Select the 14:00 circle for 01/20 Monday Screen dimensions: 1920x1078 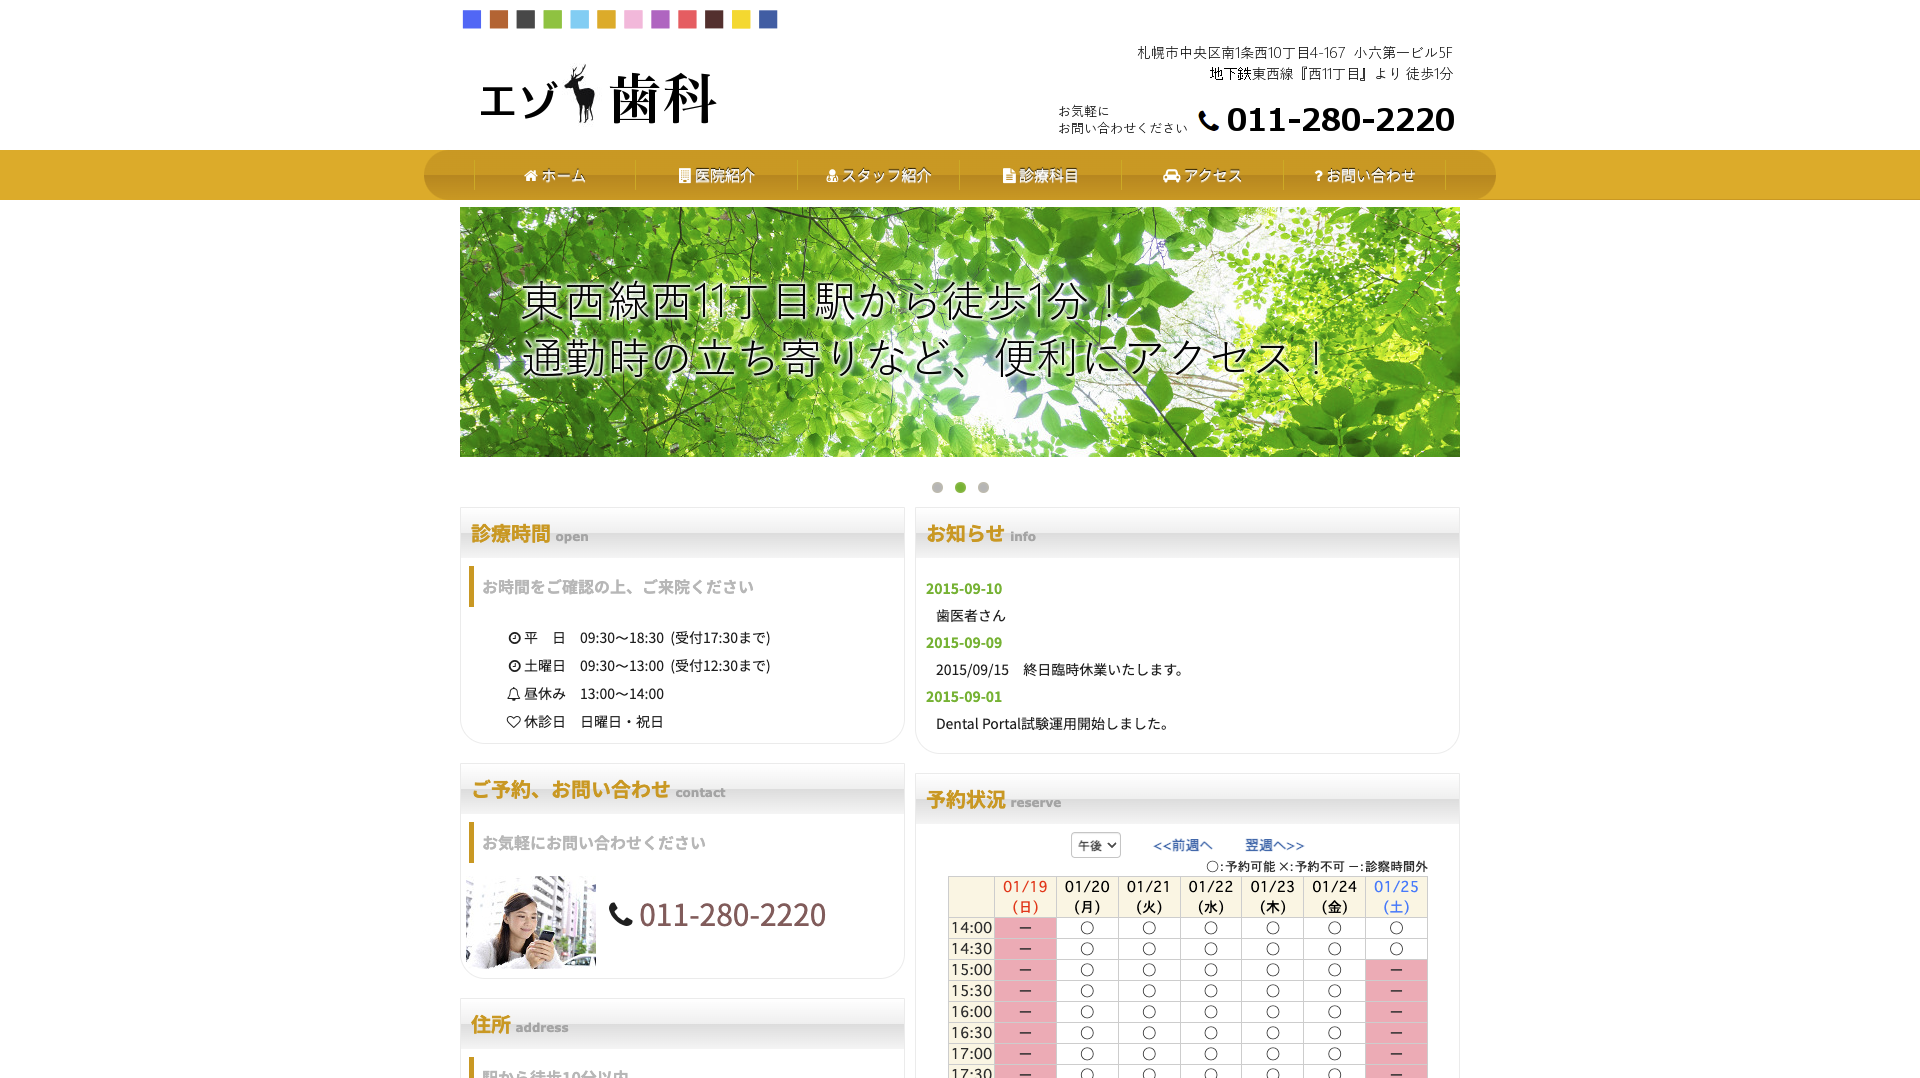click(x=1087, y=927)
